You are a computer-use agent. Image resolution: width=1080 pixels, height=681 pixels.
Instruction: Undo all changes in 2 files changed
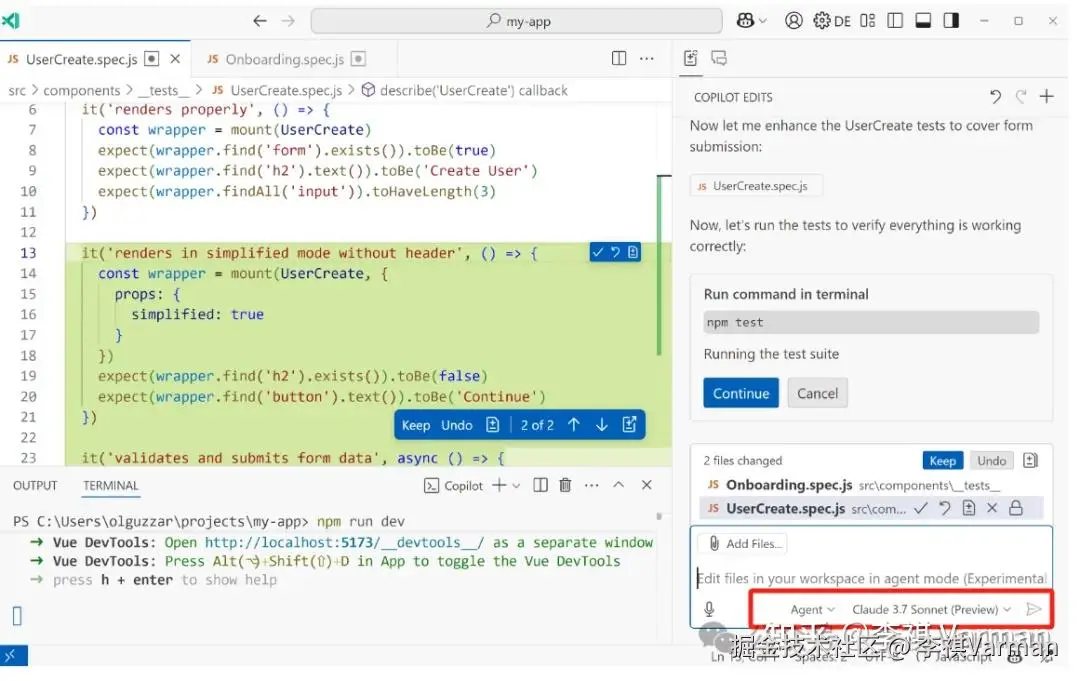coord(991,461)
